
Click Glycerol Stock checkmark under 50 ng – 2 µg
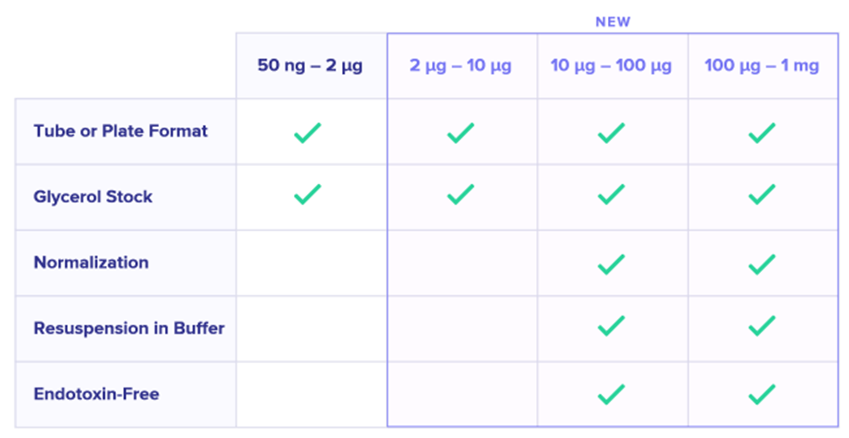coord(307,194)
